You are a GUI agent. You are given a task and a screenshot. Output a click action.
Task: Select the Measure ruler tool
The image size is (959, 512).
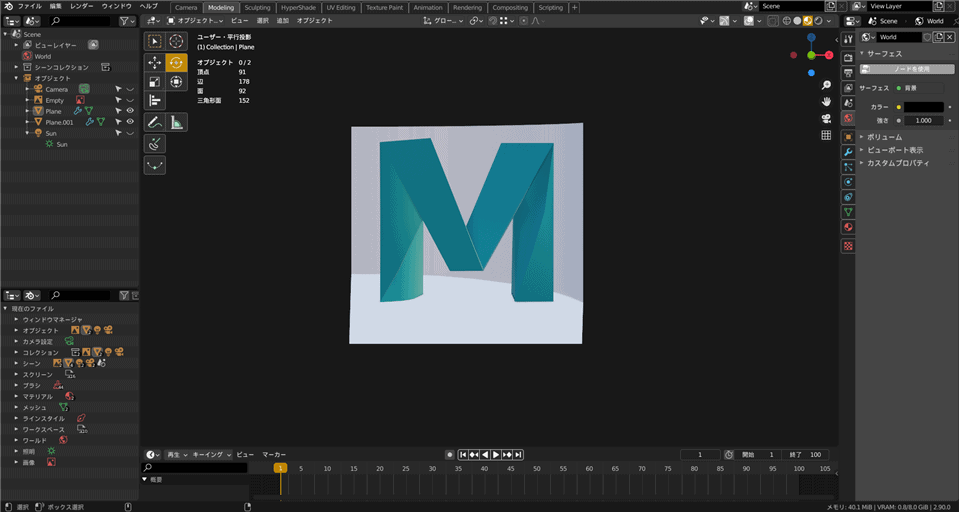tap(176, 122)
